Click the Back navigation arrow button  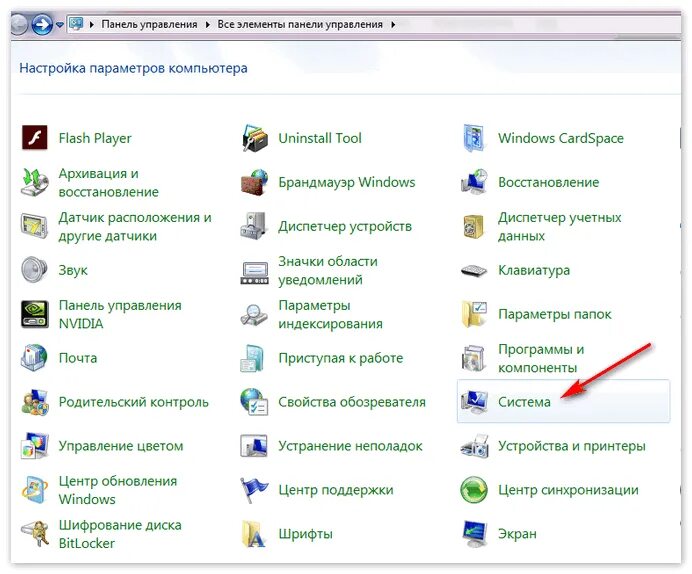coord(19,24)
